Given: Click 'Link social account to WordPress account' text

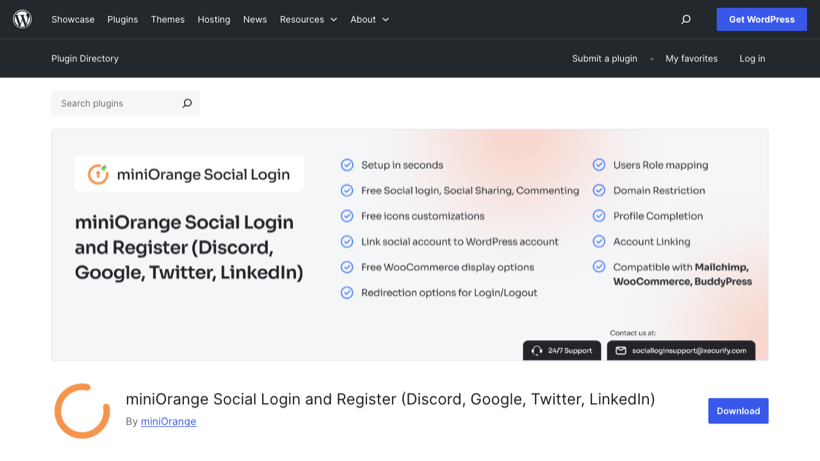Looking at the screenshot, I should pyautogui.click(x=460, y=241).
